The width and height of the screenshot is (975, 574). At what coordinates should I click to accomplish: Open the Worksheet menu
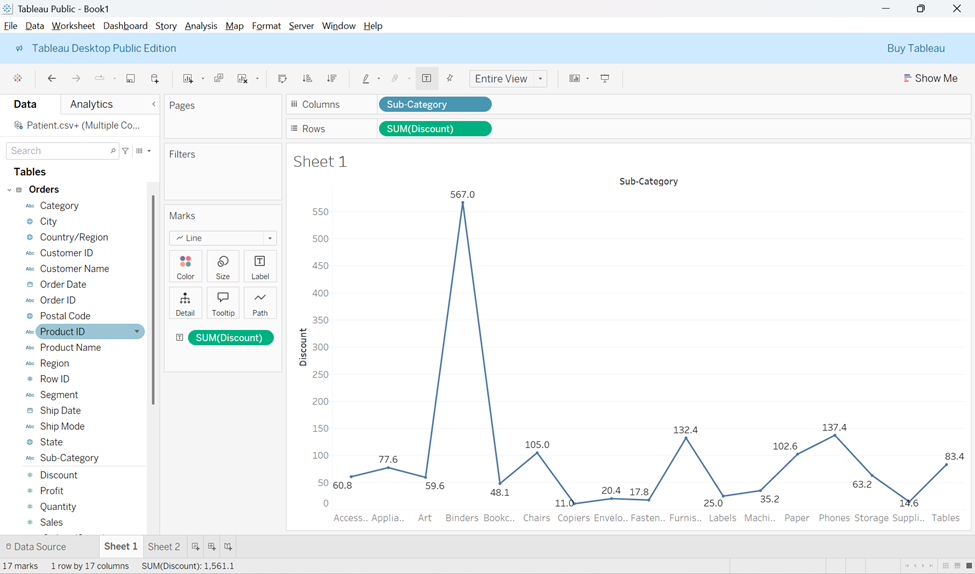pos(73,25)
